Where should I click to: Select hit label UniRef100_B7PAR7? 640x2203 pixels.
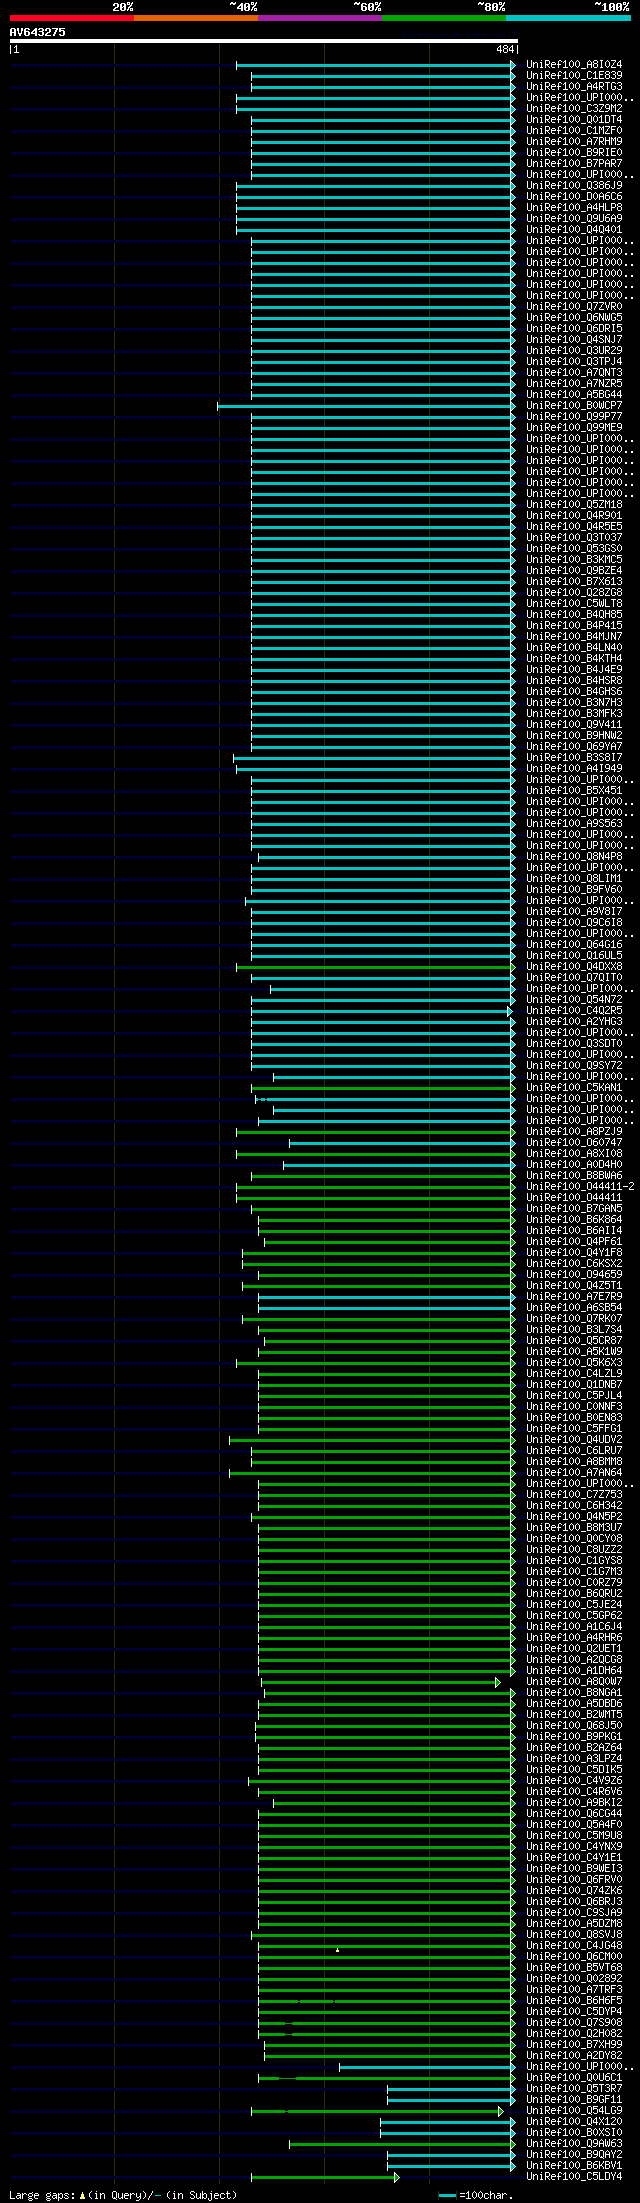pyautogui.click(x=574, y=163)
